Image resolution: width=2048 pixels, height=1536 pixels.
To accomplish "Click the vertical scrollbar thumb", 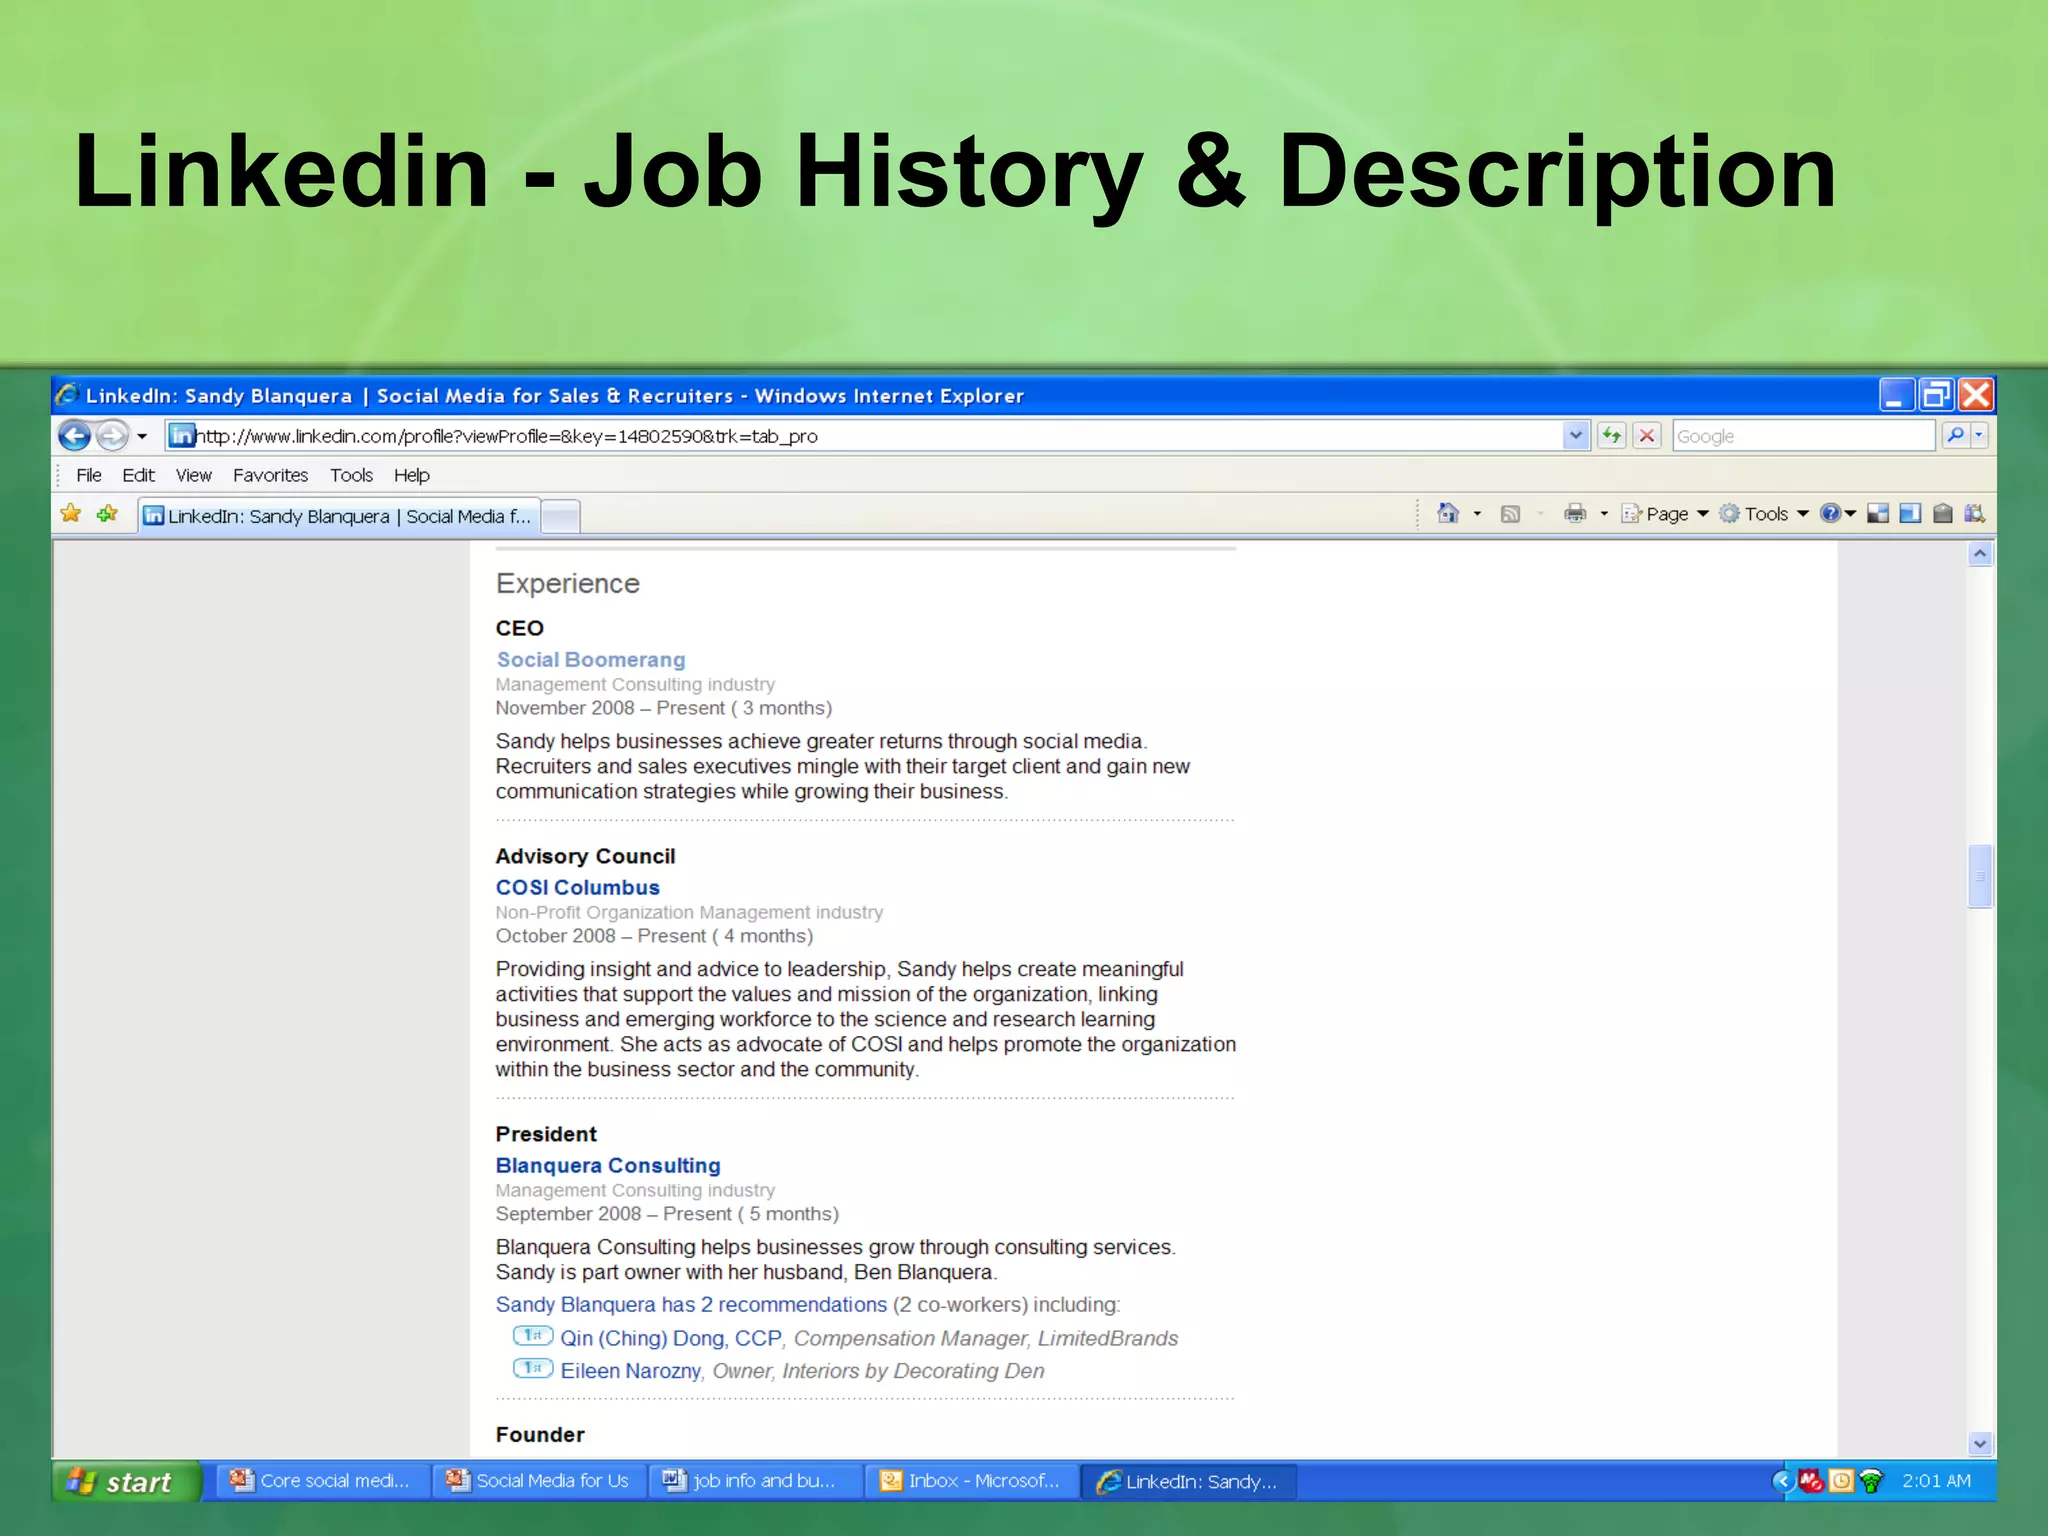I will (x=1980, y=876).
